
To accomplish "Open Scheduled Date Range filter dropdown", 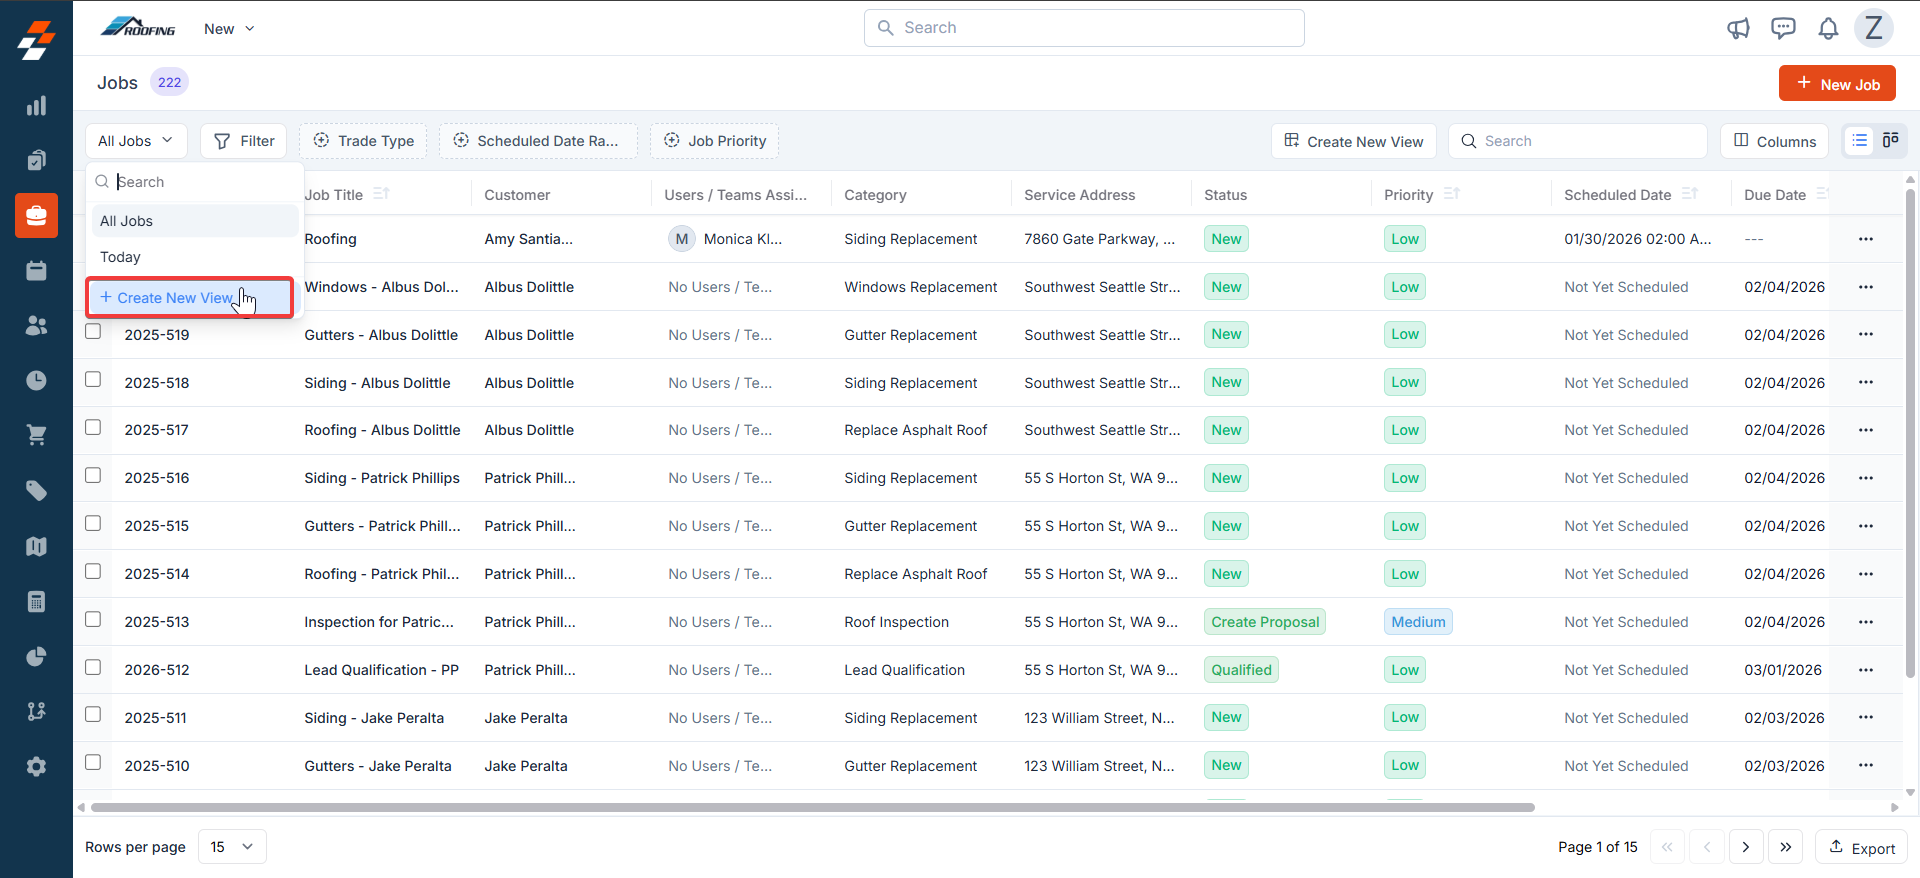I will click(538, 141).
